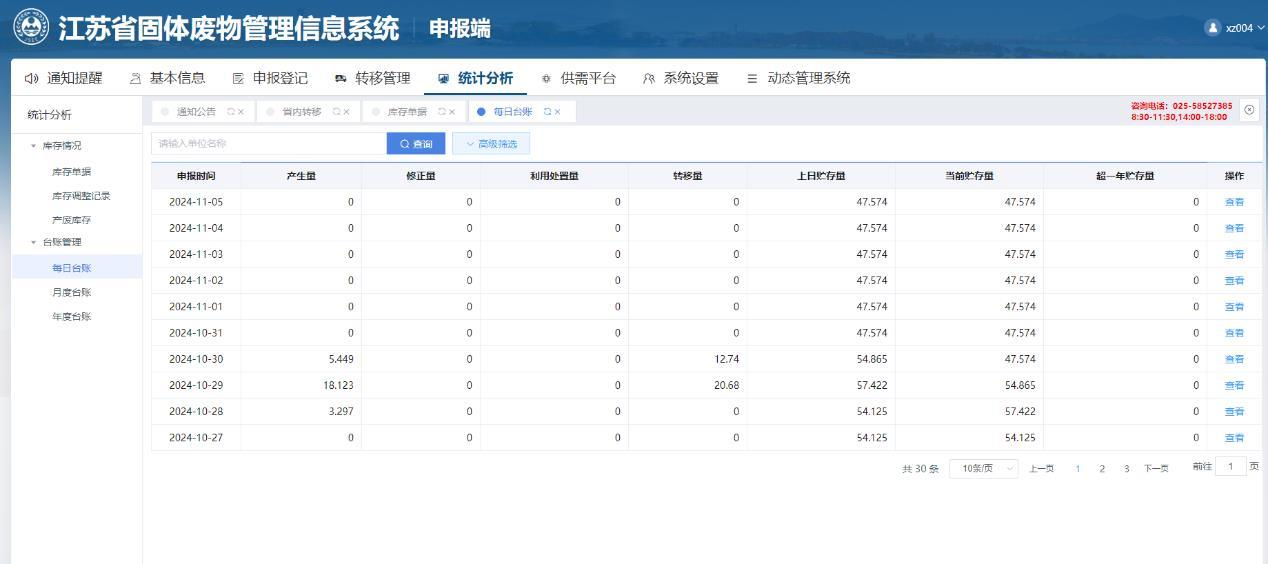Switch to the 库存单据 tab
Screen dimensions: 1268x564
(406, 112)
